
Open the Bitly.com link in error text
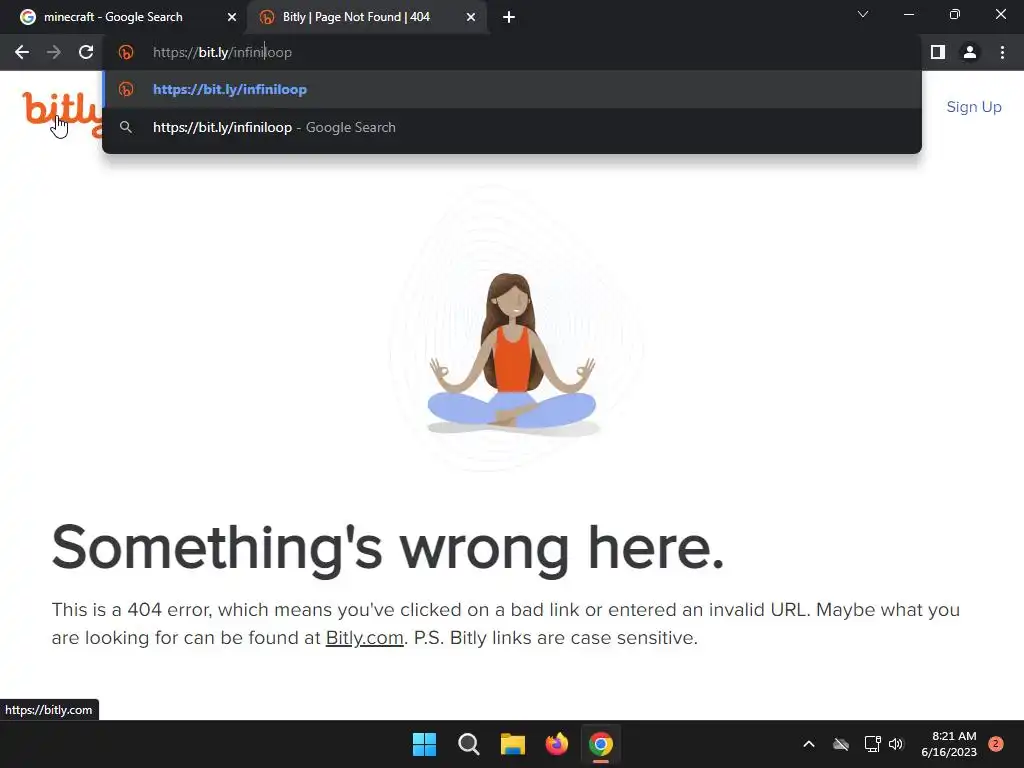click(x=364, y=638)
